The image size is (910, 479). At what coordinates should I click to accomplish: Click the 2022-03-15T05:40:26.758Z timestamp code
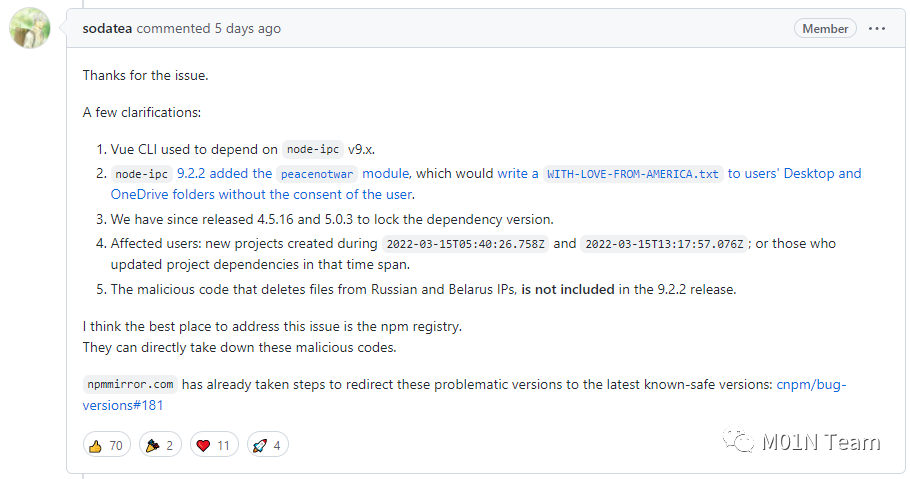click(x=465, y=244)
